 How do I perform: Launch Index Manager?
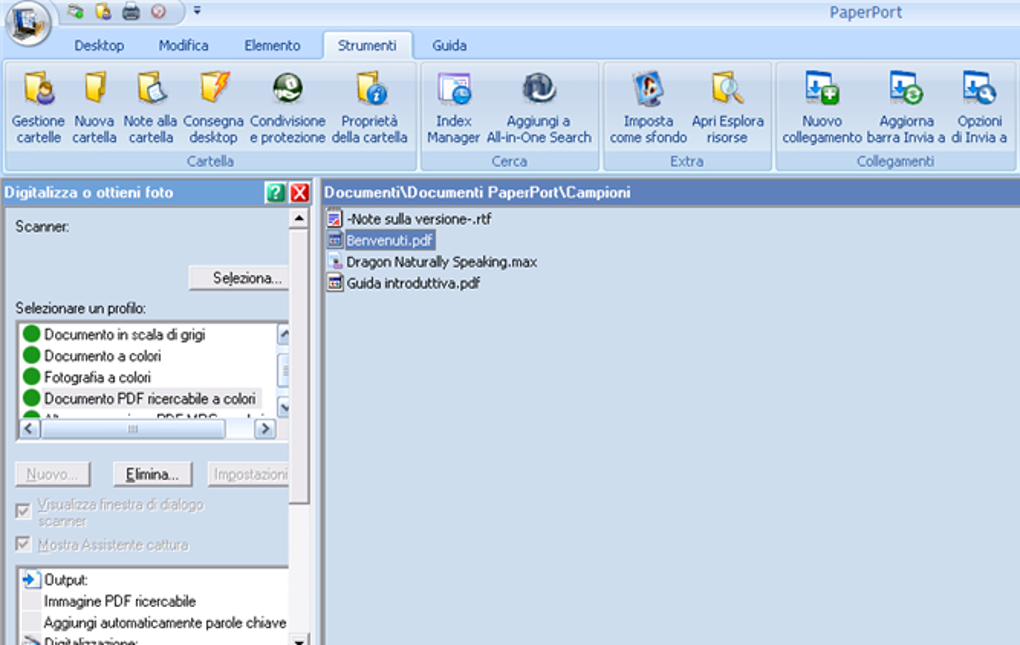(x=453, y=108)
